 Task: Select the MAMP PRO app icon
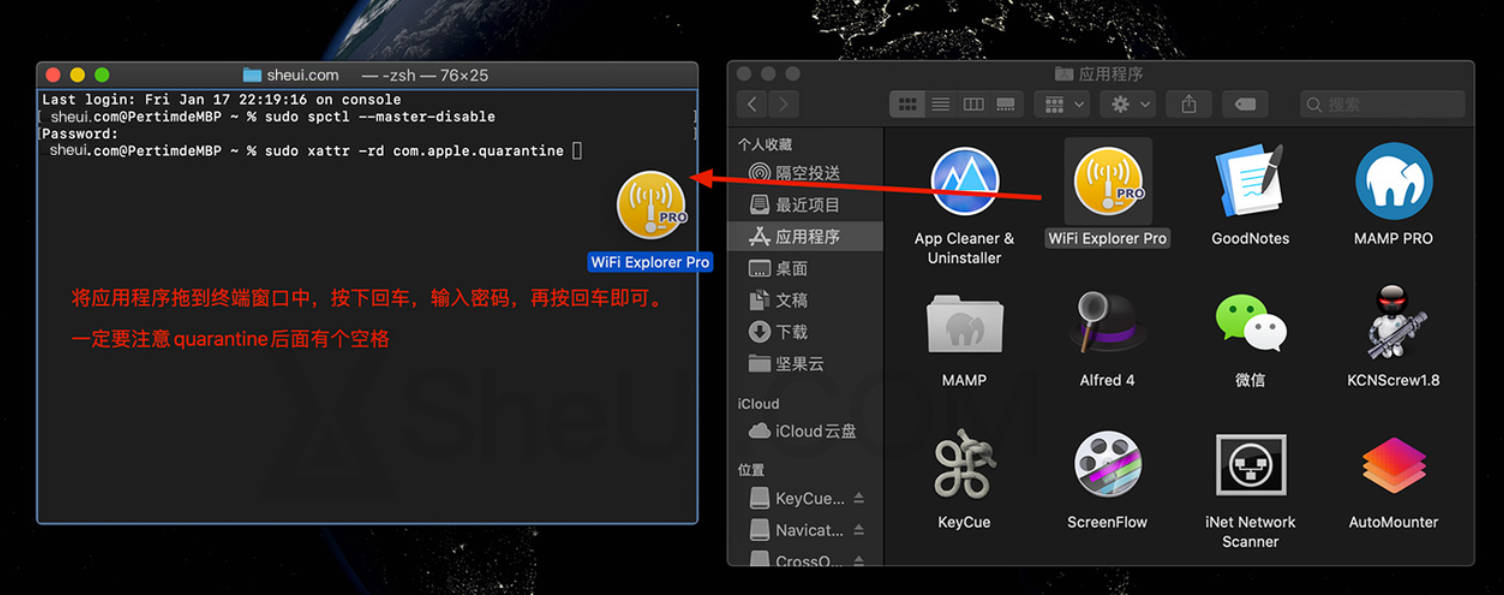(x=1393, y=182)
